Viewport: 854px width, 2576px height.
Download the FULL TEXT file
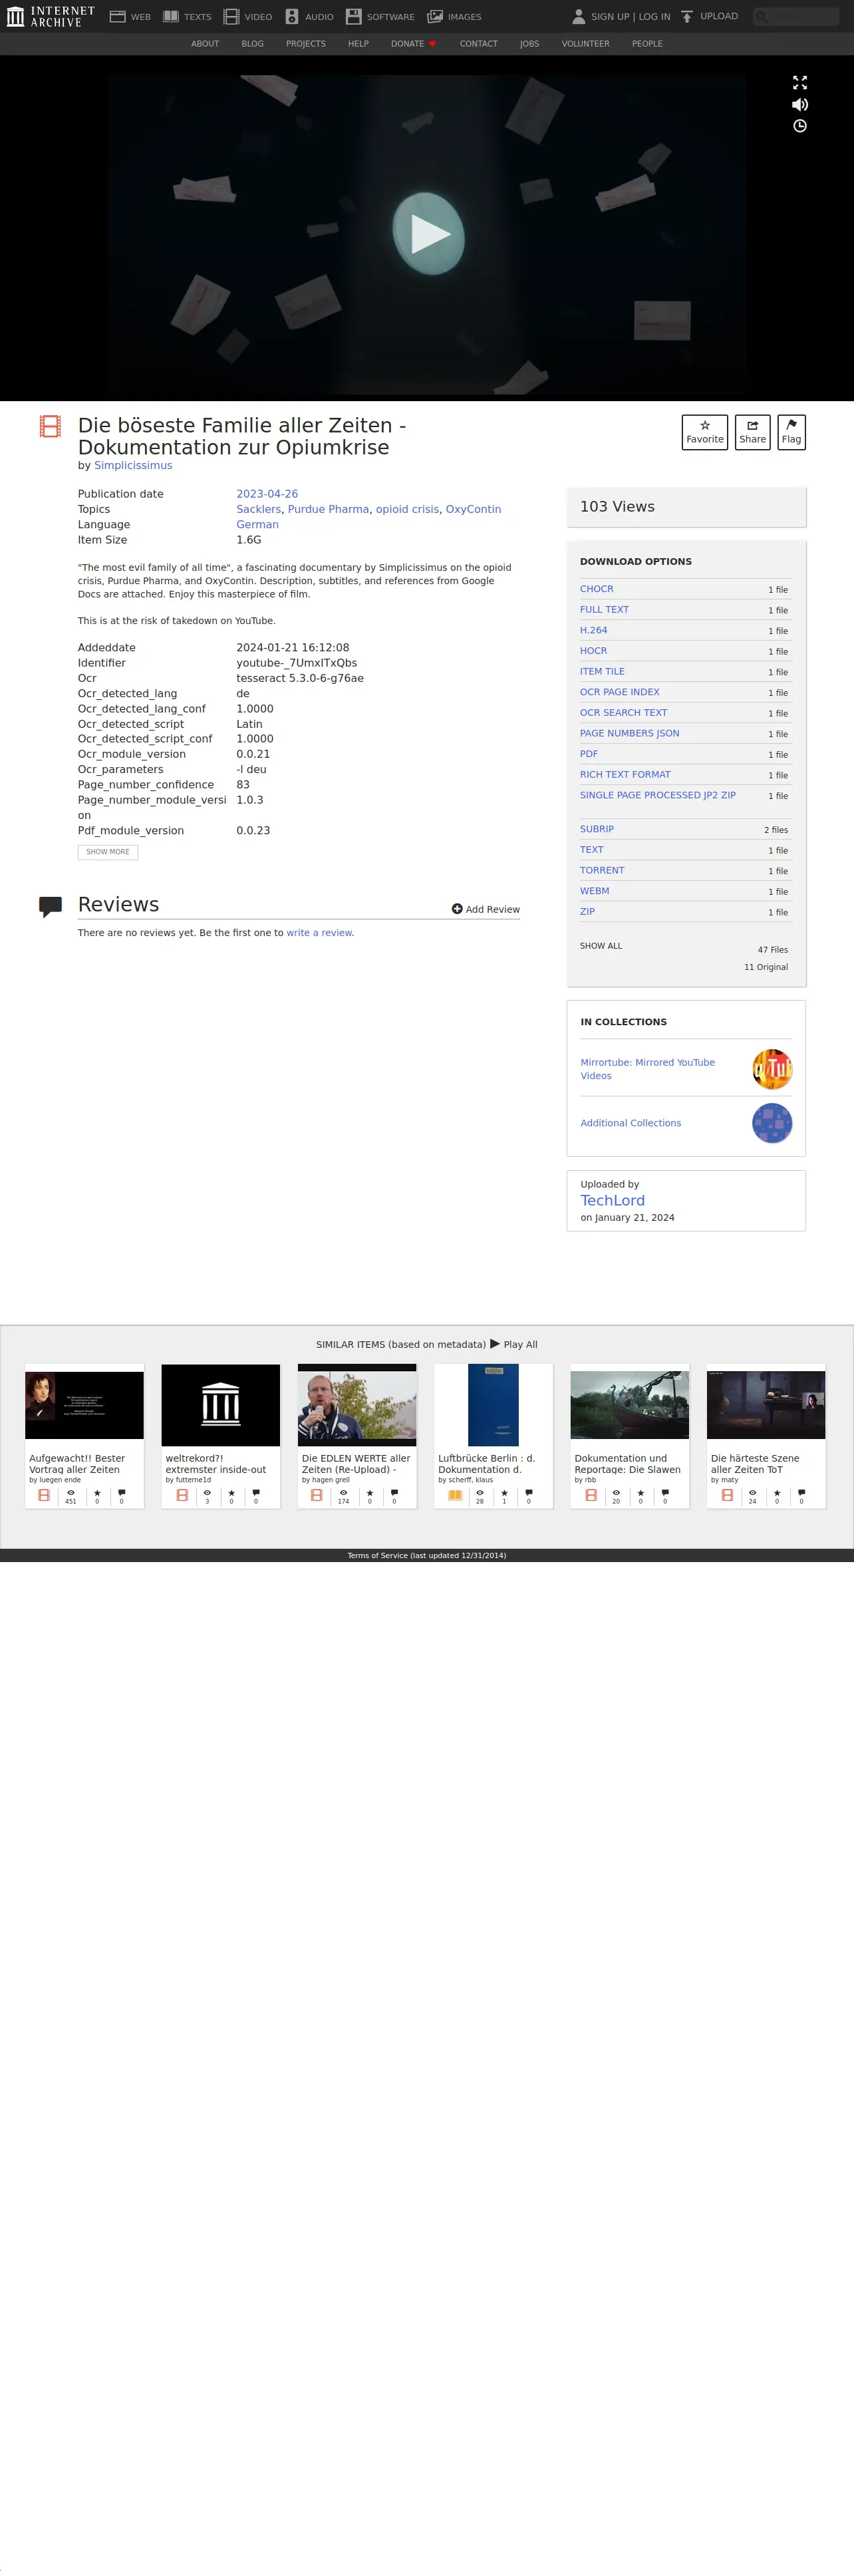(x=605, y=610)
